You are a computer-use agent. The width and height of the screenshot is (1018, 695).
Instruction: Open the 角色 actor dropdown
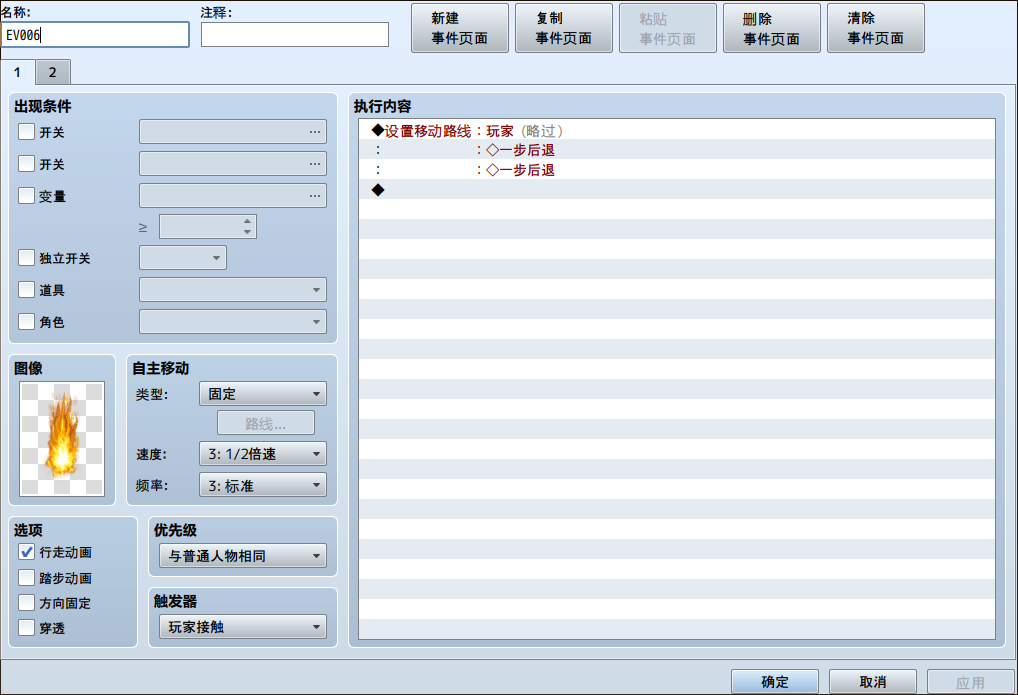[233, 322]
